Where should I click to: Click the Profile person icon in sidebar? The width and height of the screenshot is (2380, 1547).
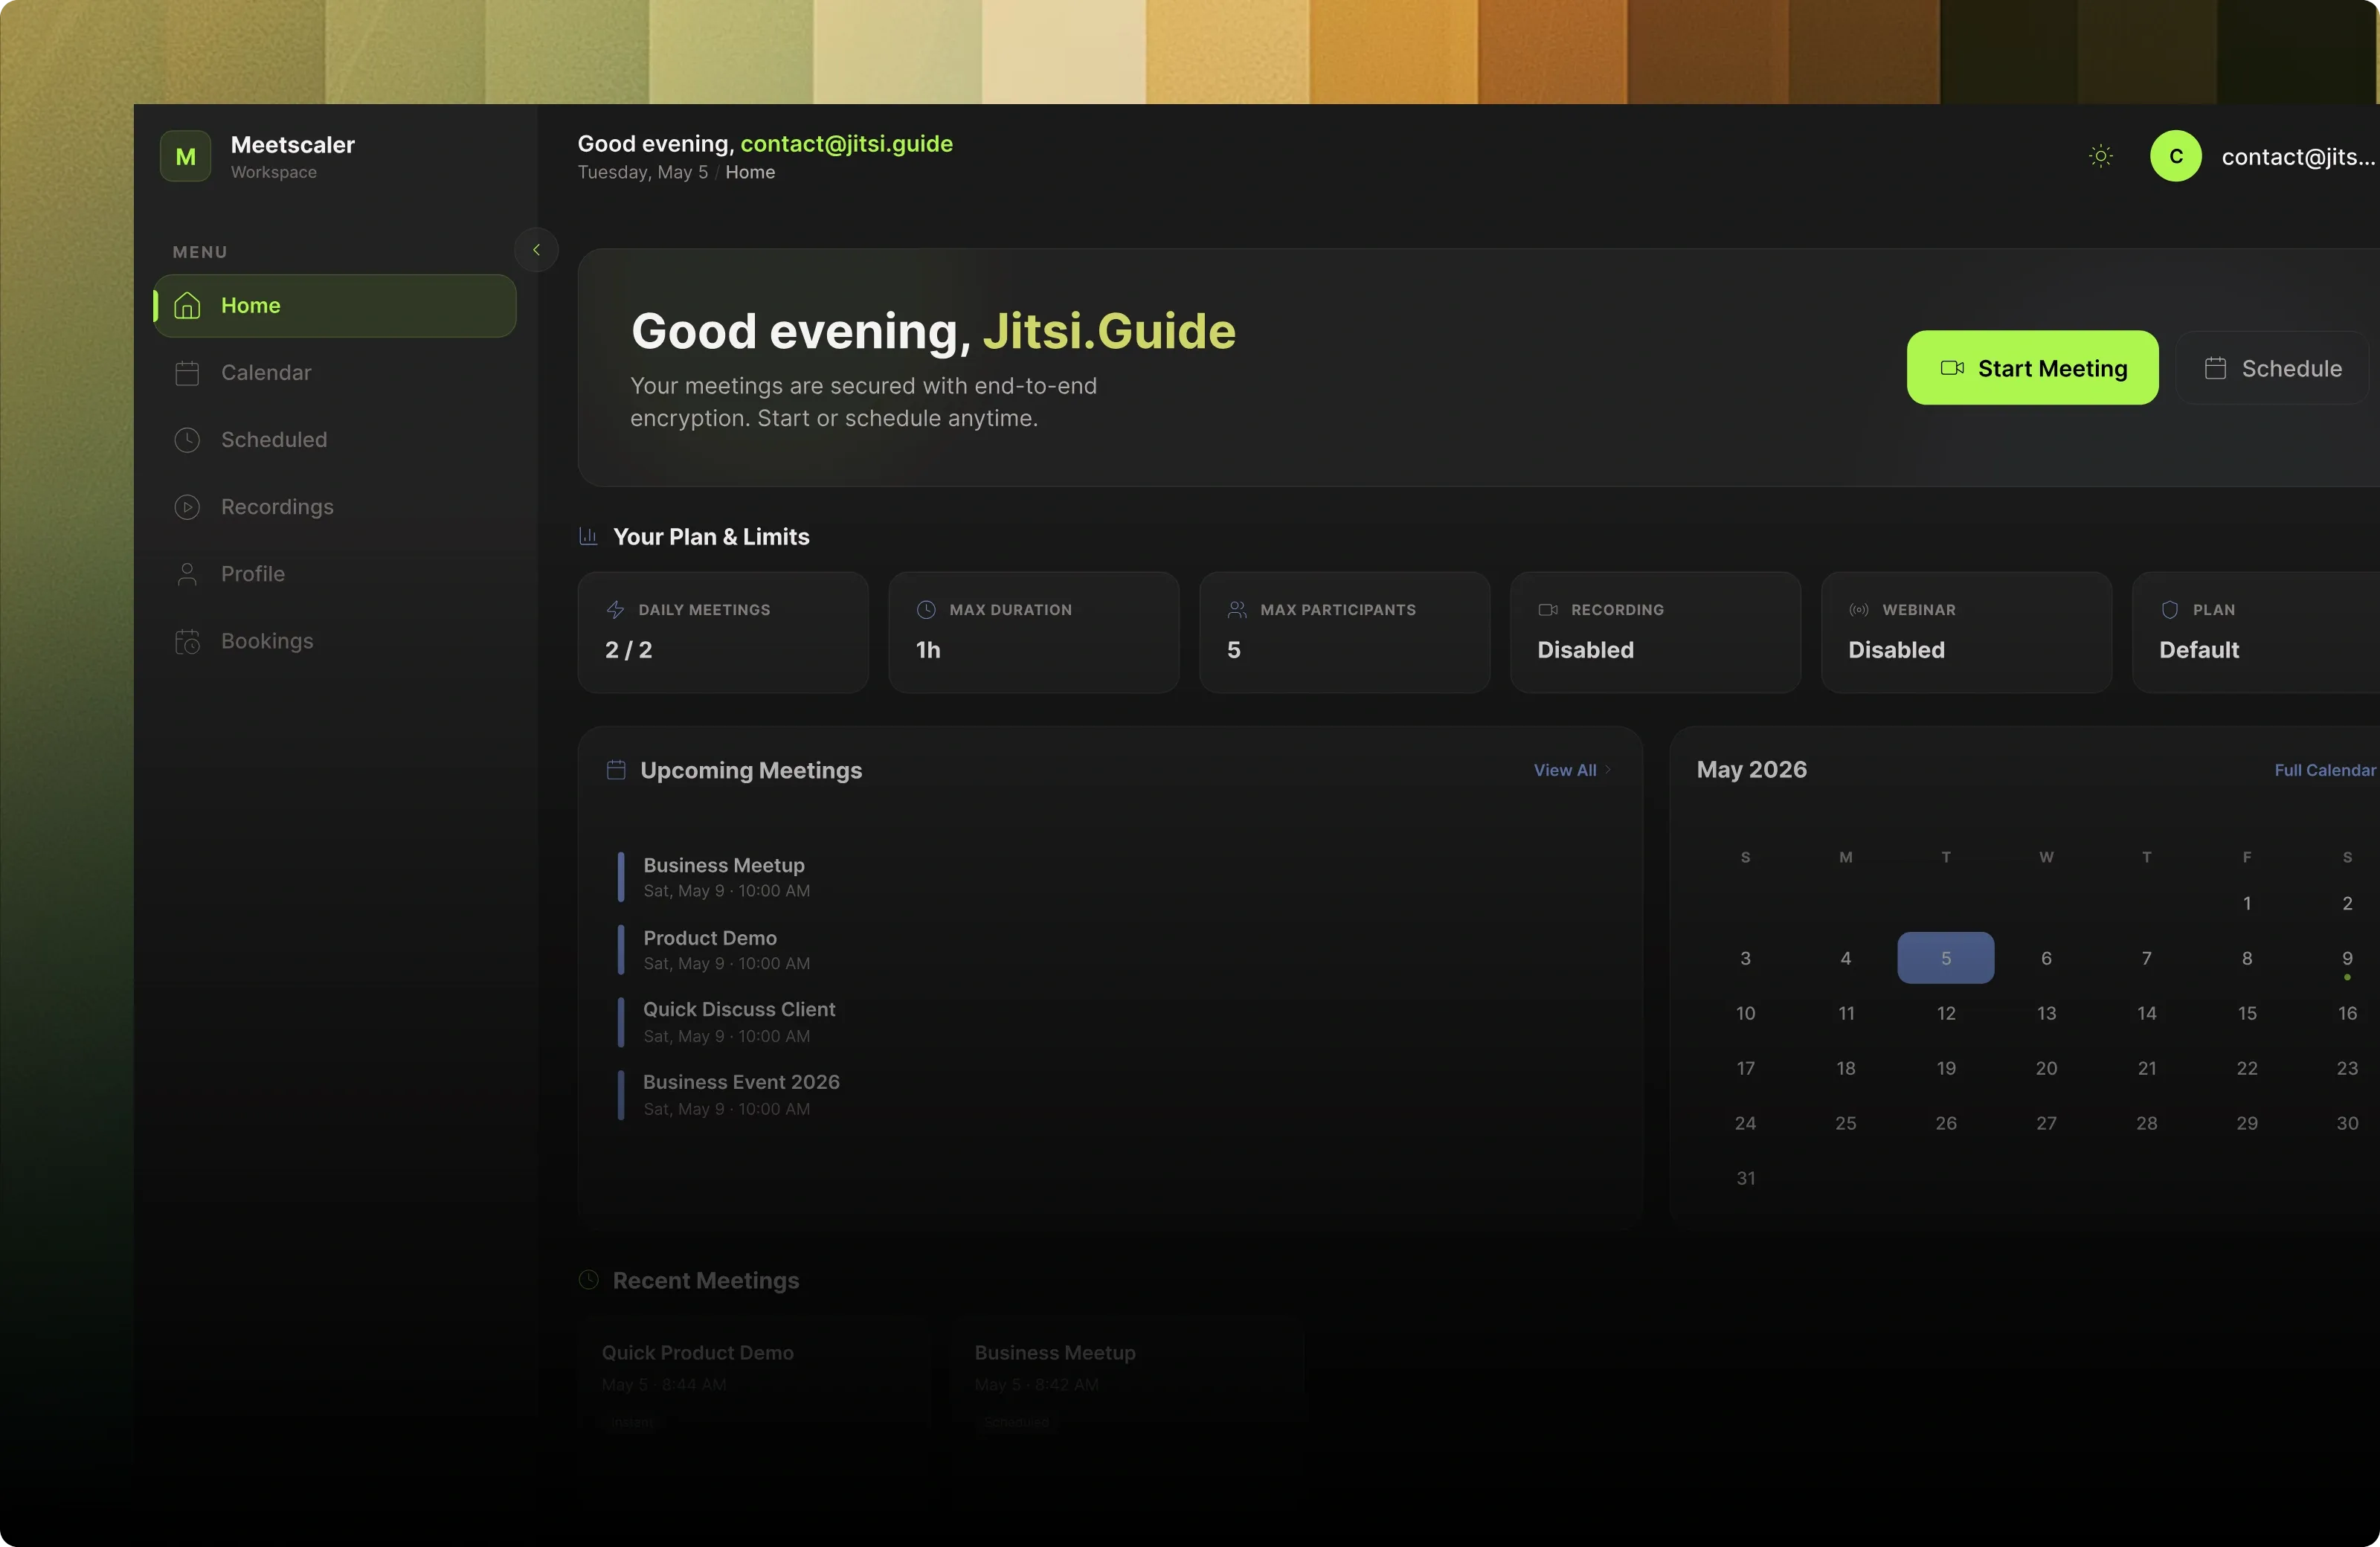[187, 574]
